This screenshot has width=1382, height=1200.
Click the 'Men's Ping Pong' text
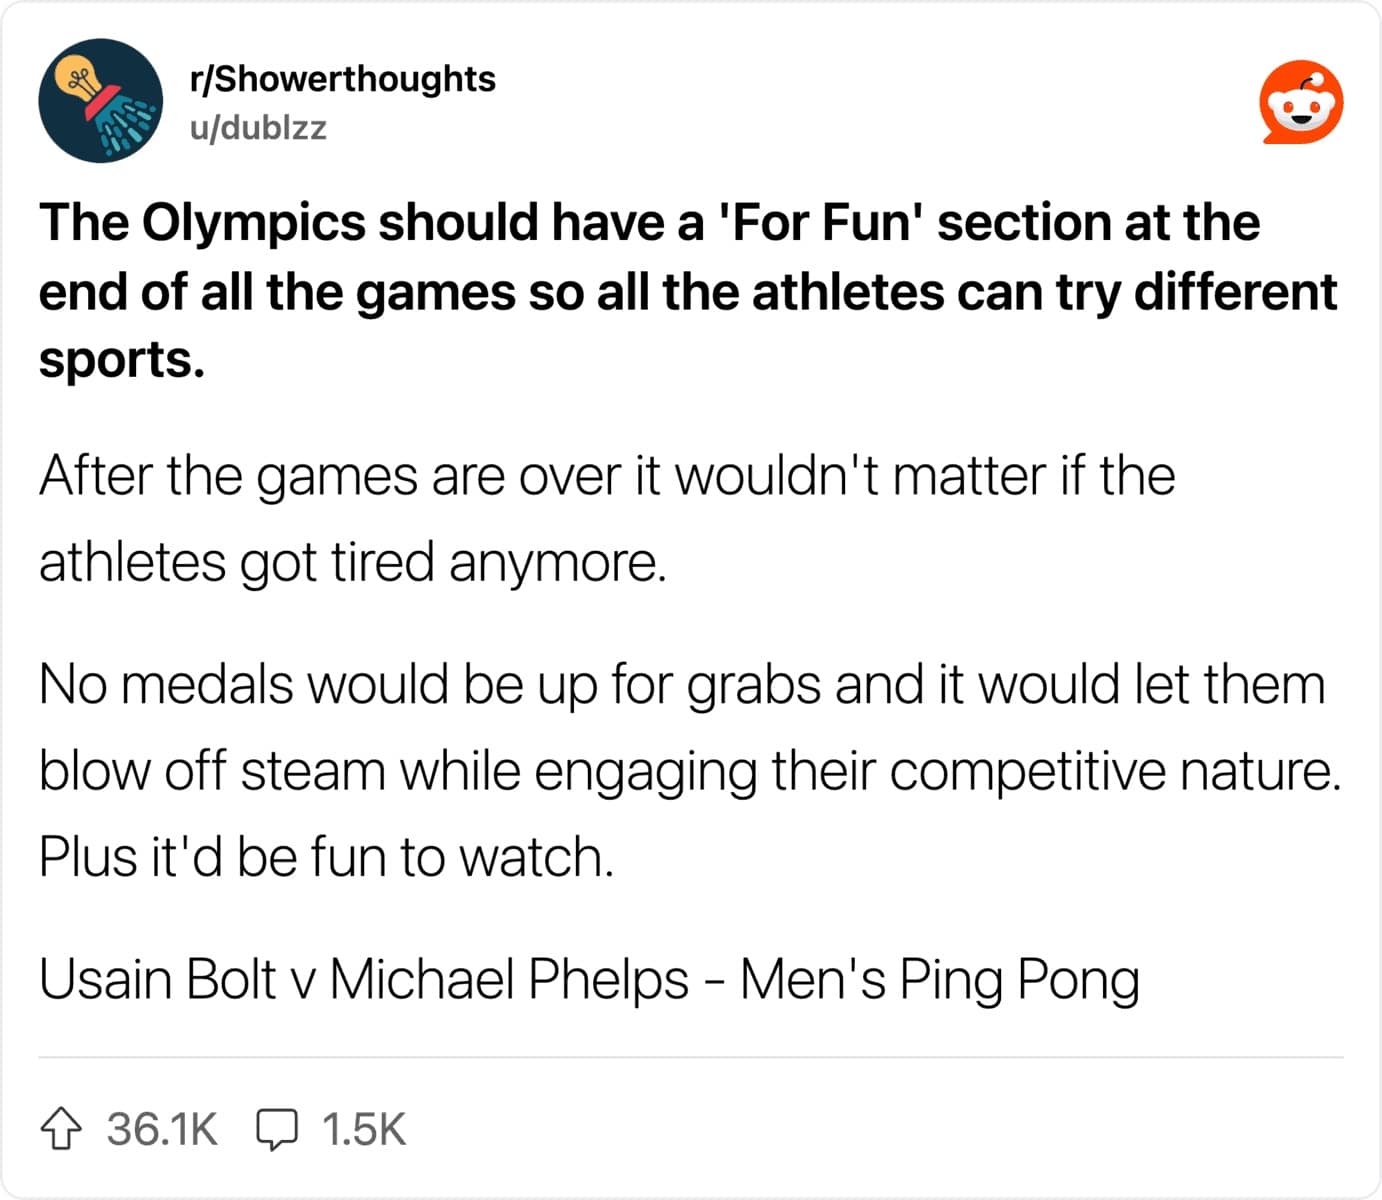click(x=940, y=980)
